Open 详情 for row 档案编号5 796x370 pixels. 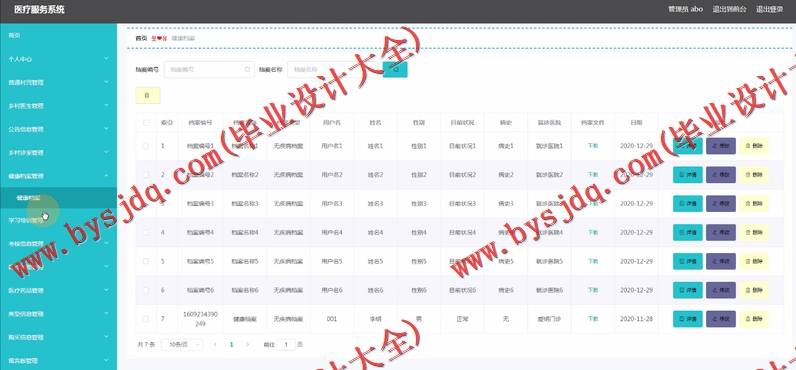coord(688,261)
